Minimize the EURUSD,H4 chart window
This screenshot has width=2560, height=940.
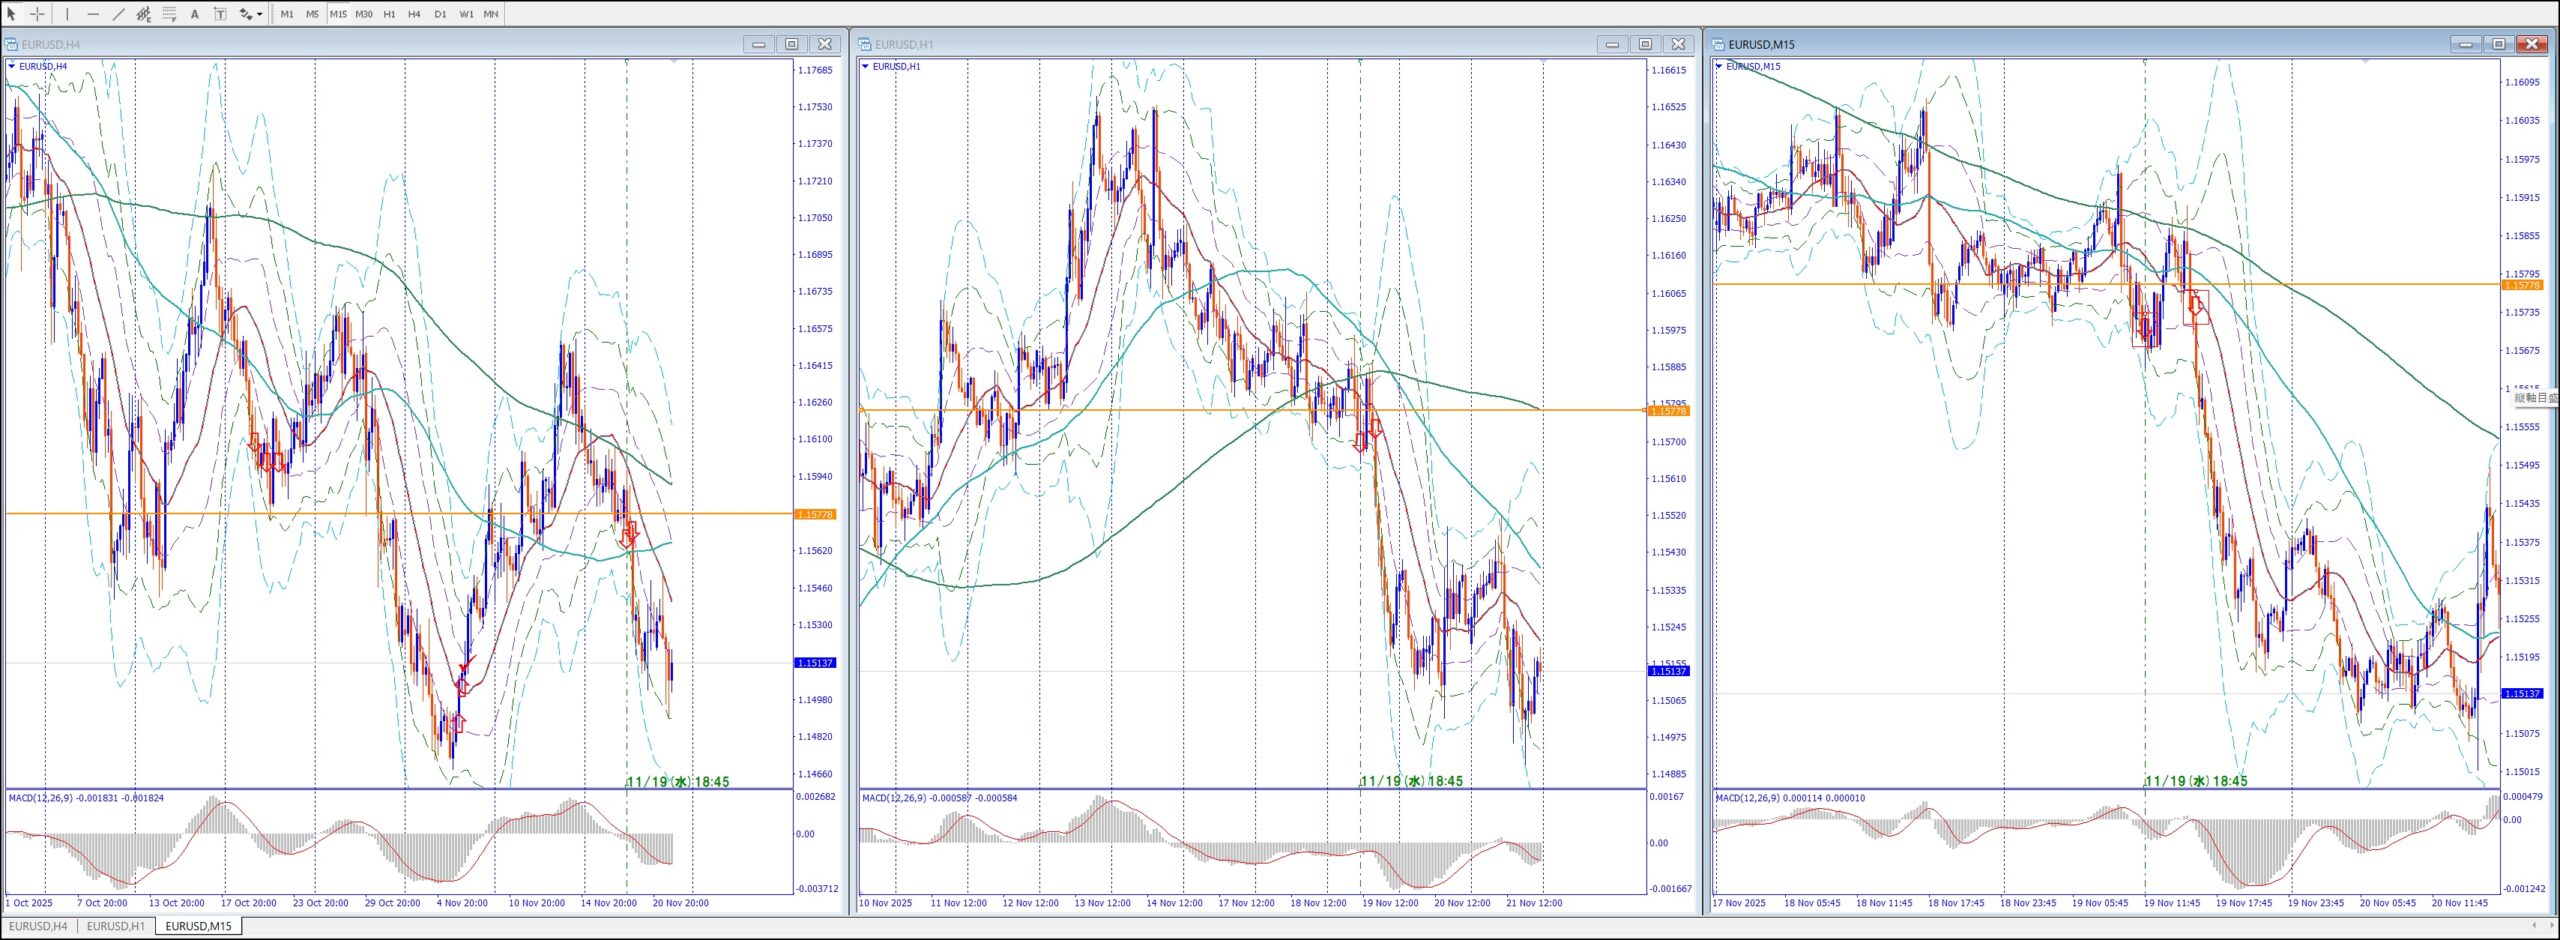coord(758,44)
